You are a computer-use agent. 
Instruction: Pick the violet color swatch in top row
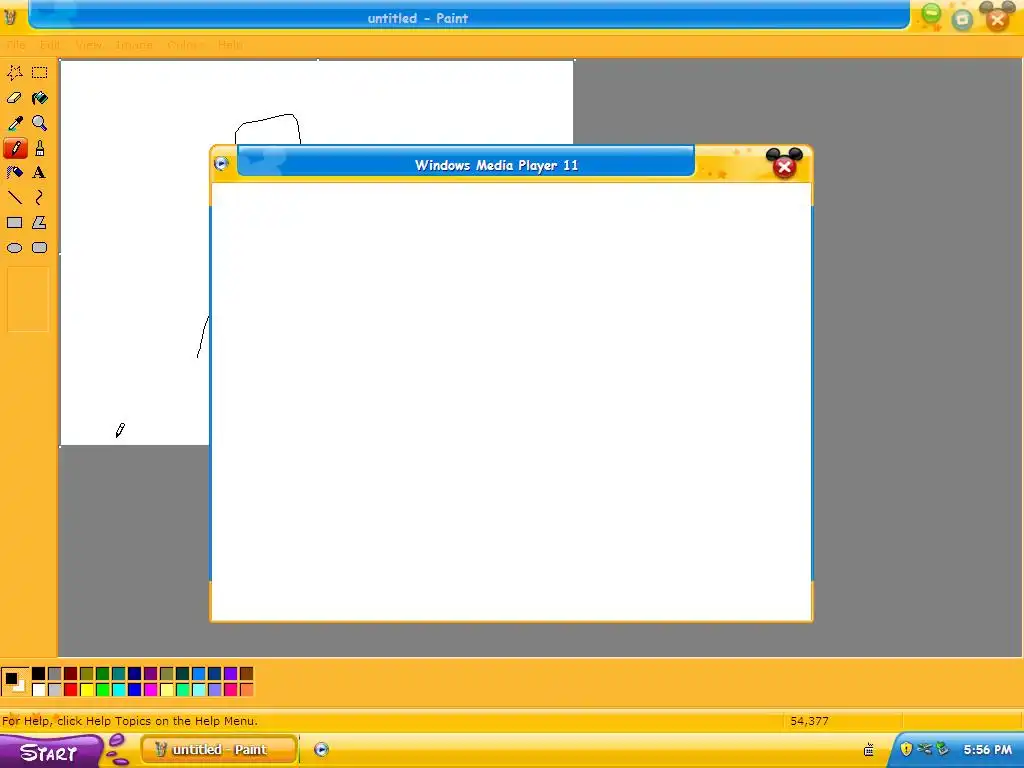click(231, 674)
